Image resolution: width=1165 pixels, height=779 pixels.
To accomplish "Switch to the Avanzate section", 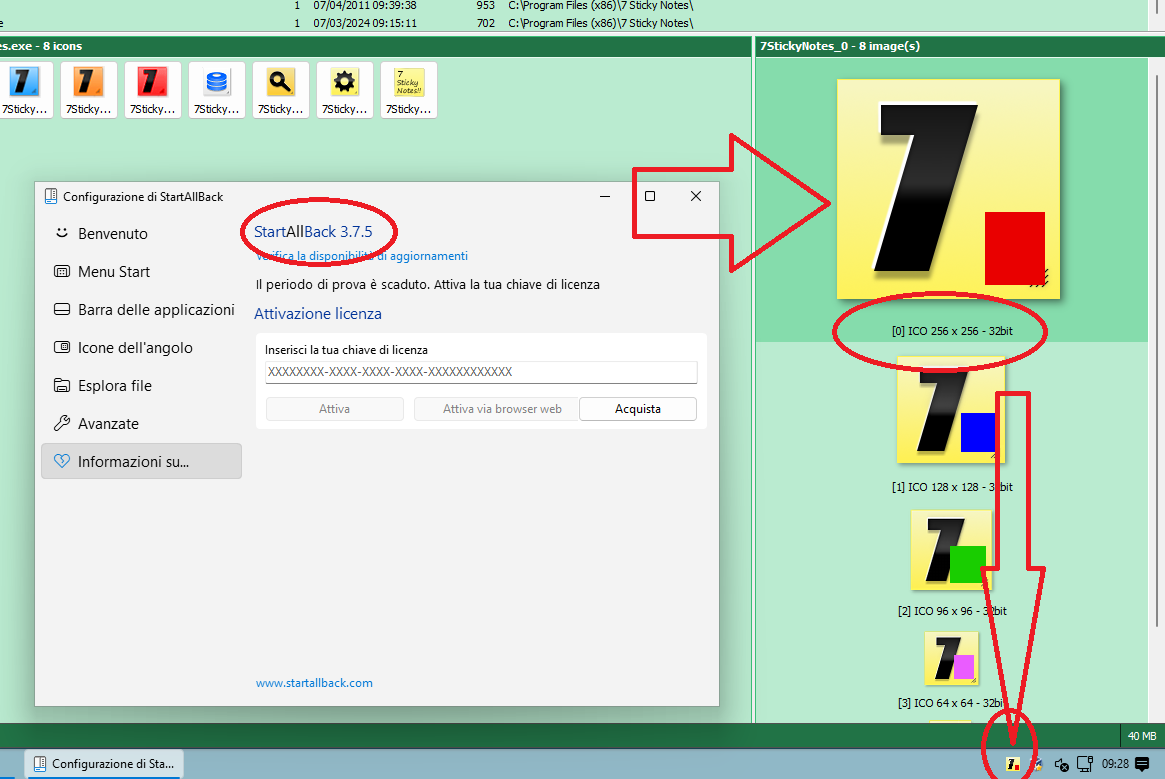I will [141, 423].
